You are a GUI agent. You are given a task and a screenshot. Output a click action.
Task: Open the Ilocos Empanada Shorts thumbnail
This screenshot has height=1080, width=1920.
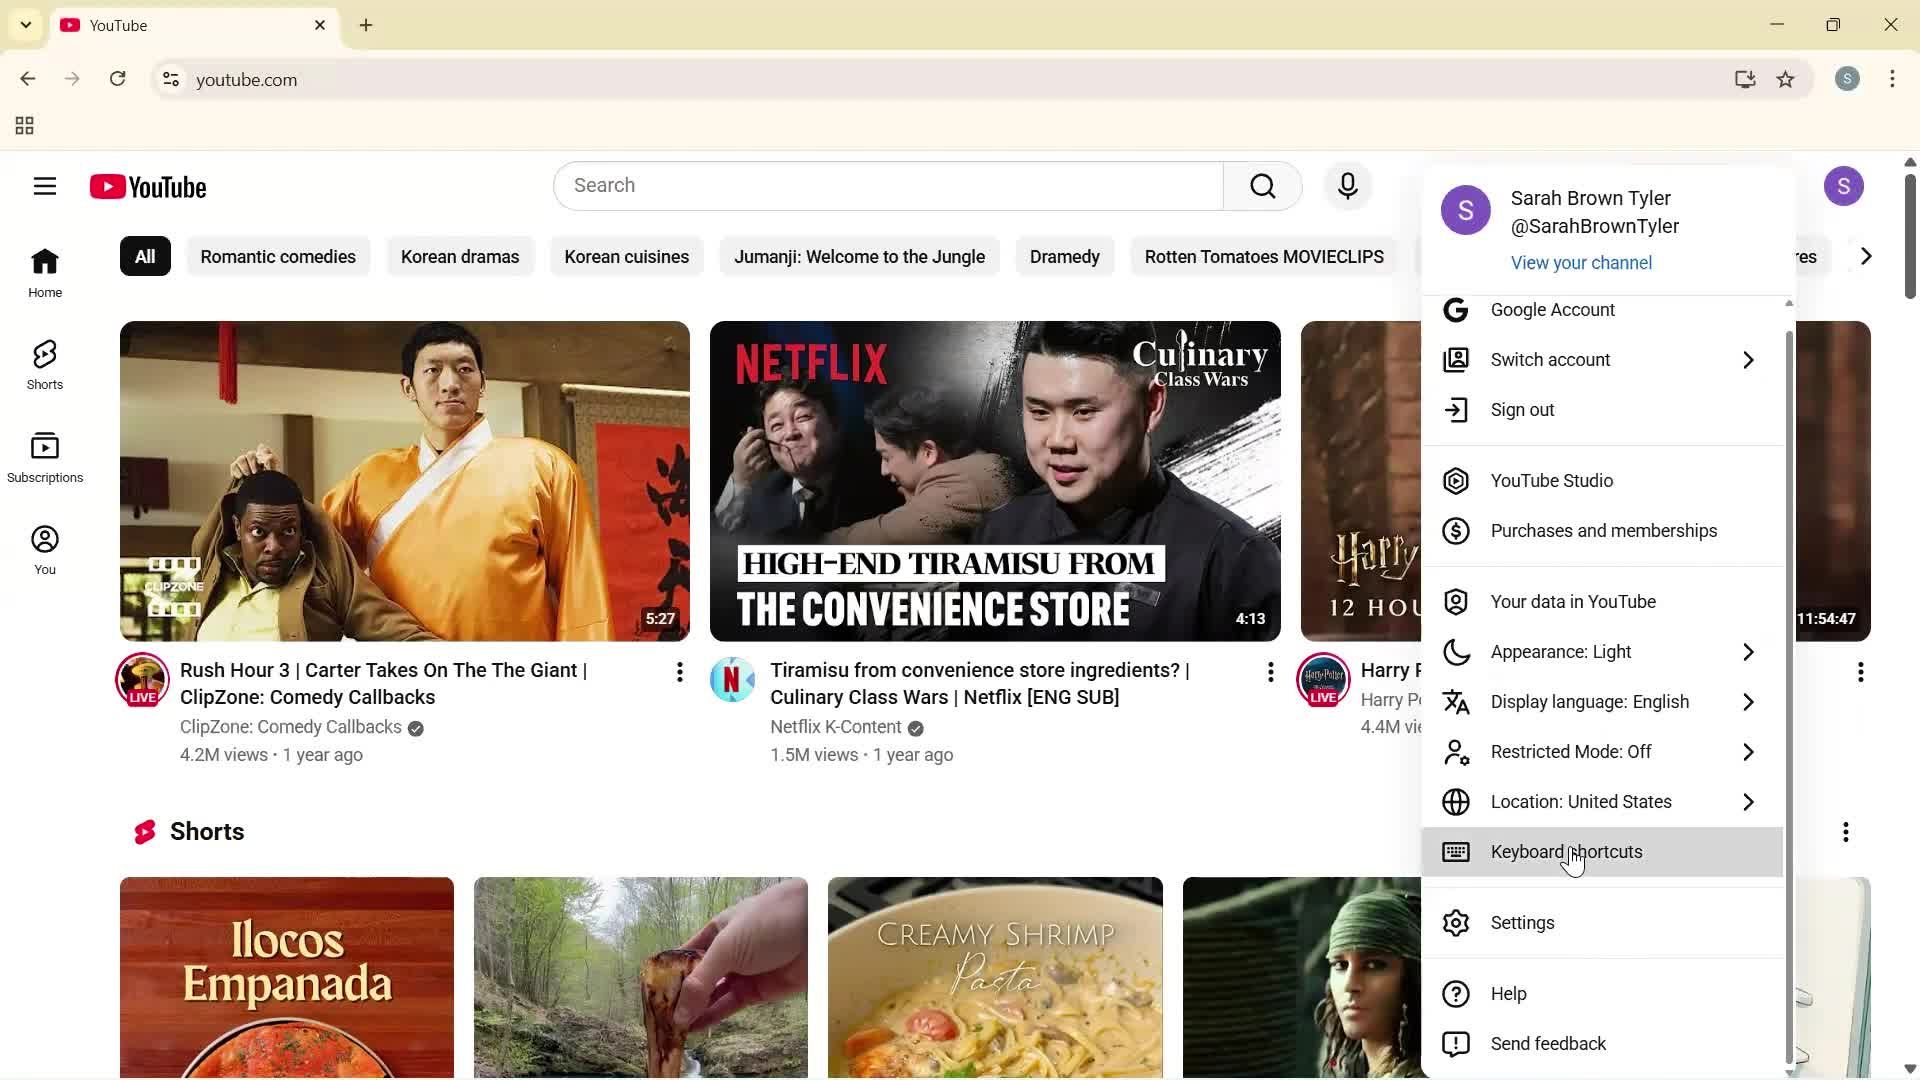286,977
